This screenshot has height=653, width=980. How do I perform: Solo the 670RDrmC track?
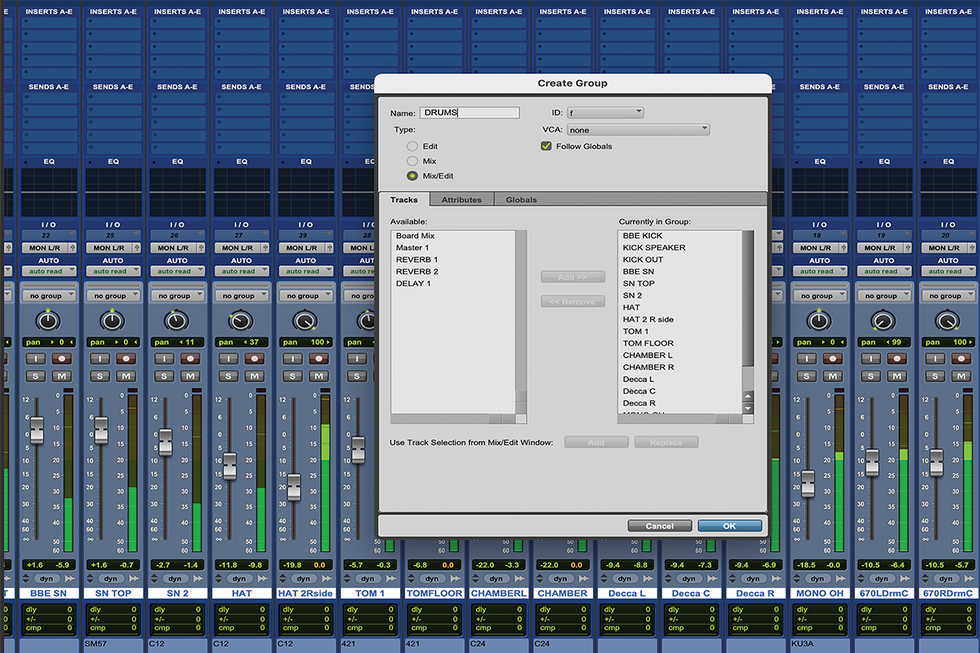click(936, 376)
